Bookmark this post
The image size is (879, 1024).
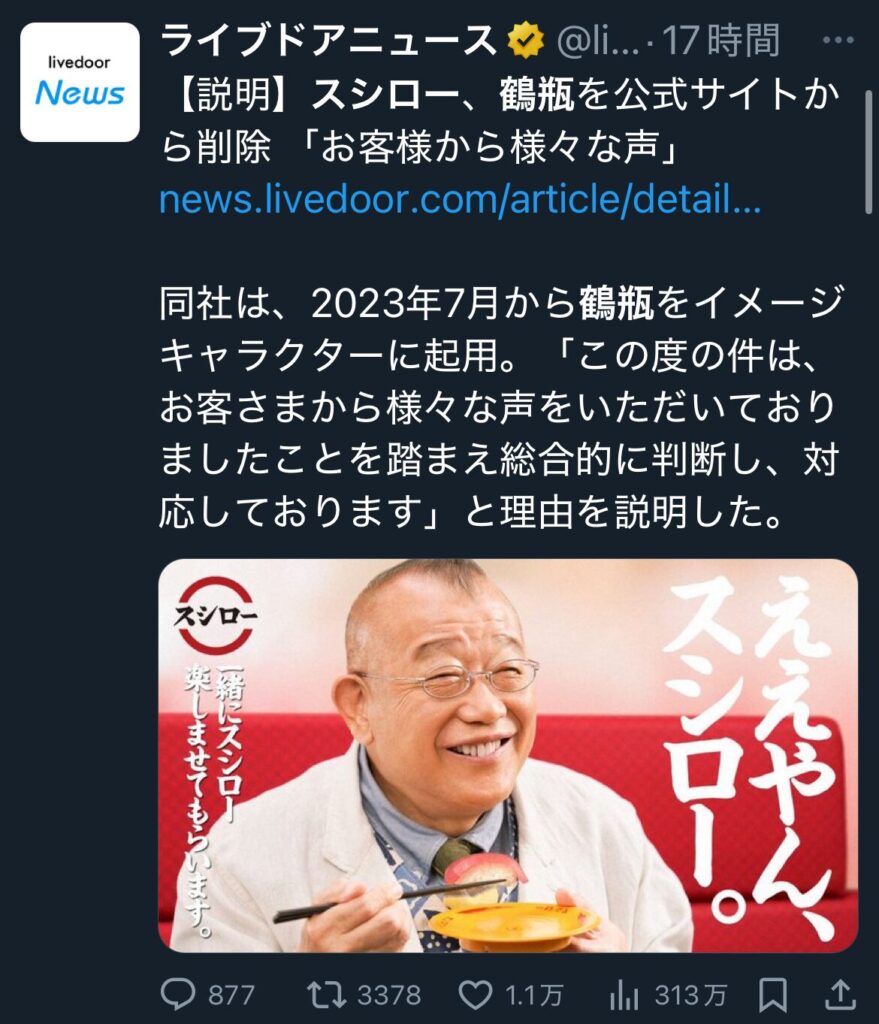(x=773, y=995)
